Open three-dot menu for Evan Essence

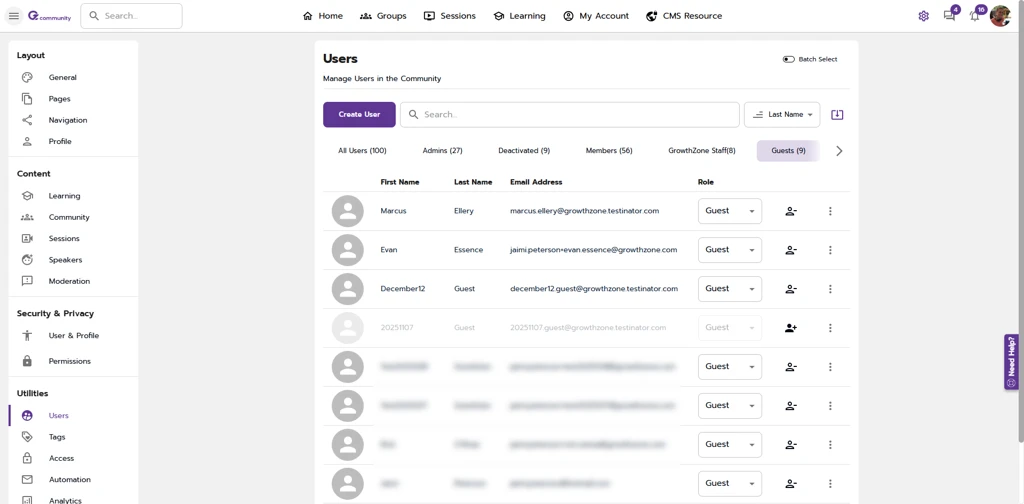(x=830, y=250)
